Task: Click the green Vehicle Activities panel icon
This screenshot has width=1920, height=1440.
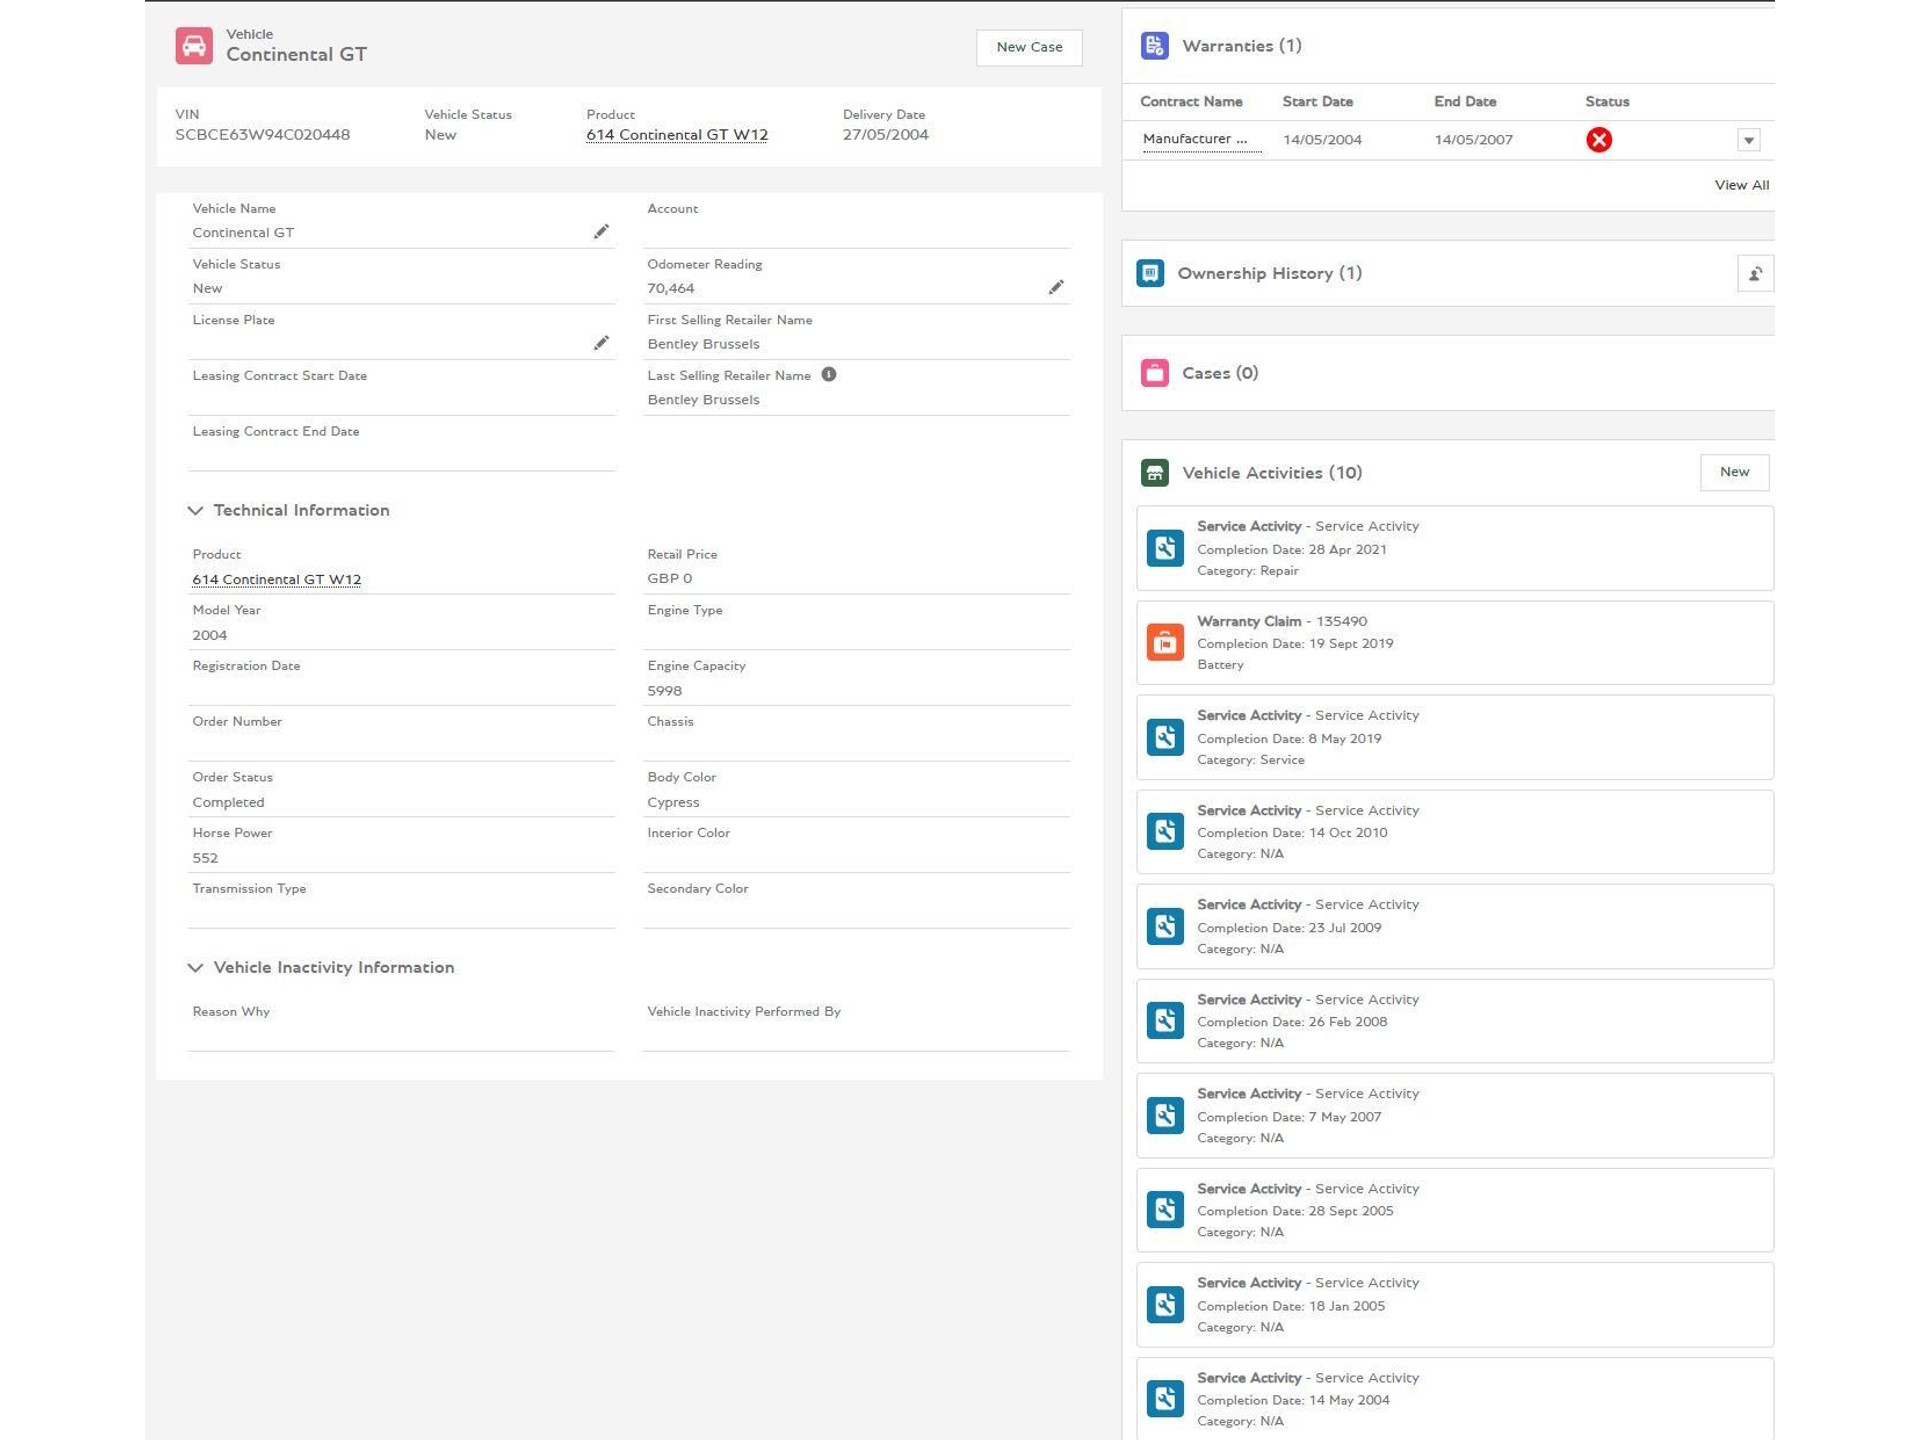Action: pos(1155,473)
